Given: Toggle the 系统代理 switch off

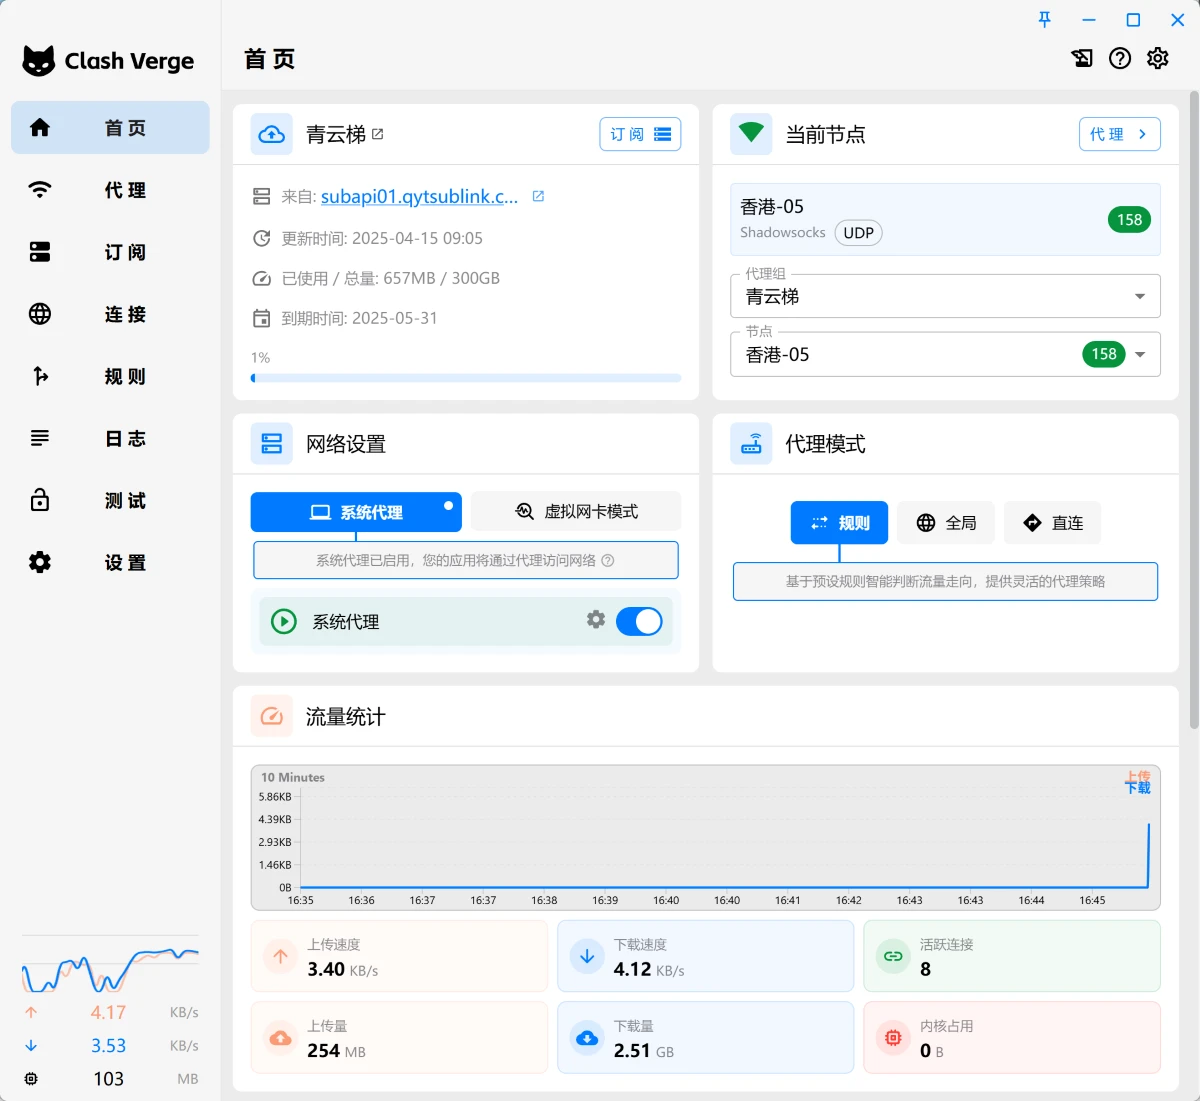Looking at the screenshot, I should click(639, 621).
